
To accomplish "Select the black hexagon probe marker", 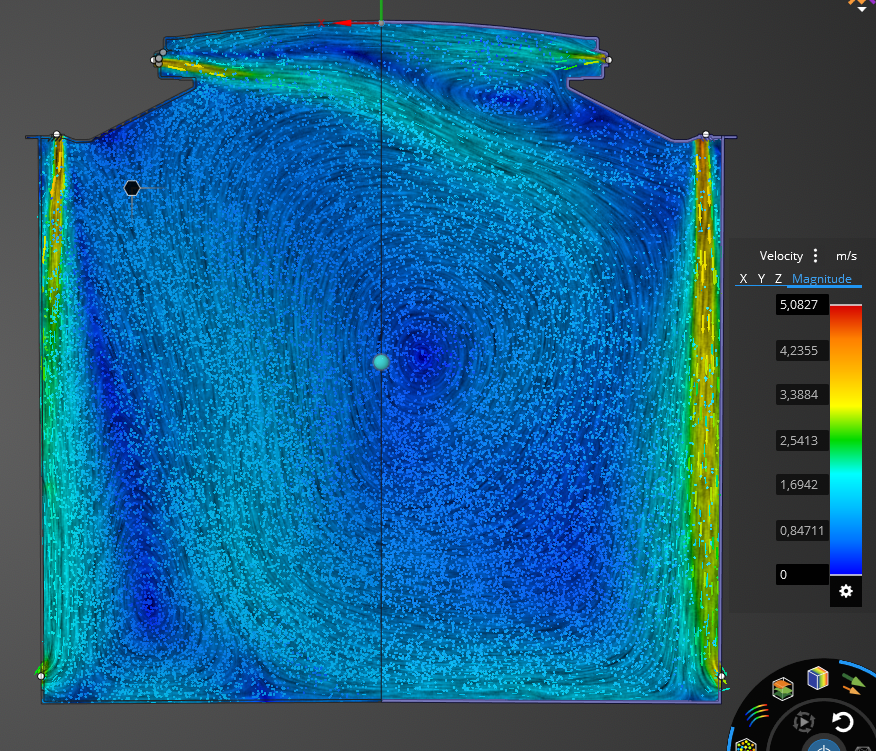I will pyautogui.click(x=132, y=188).
